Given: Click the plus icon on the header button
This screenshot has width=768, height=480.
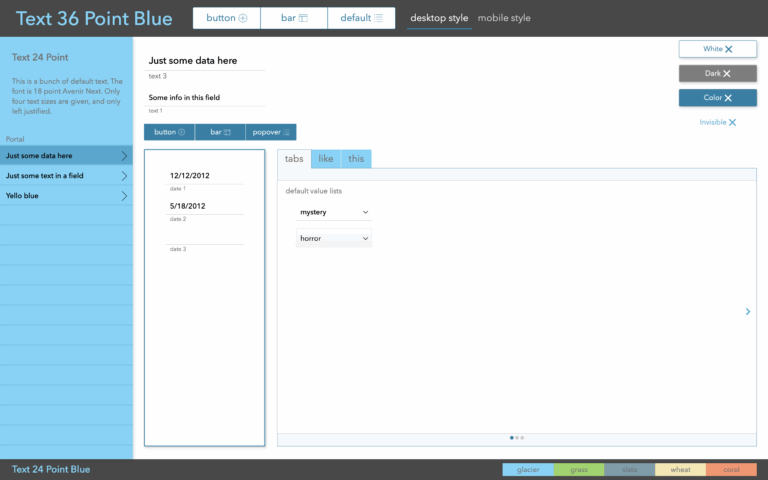Looking at the screenshot, I should point(242,18).
